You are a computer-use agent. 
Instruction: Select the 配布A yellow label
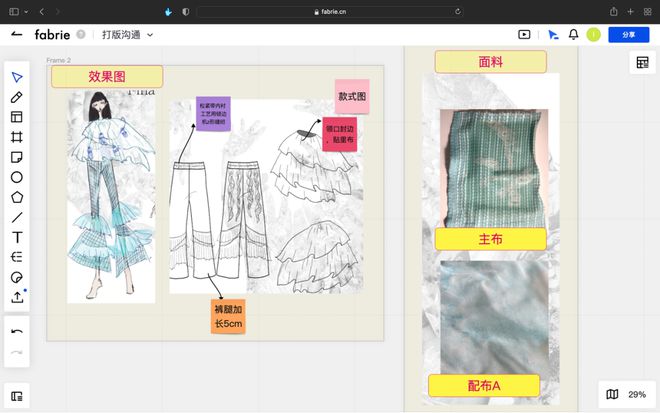coord(484,386)
